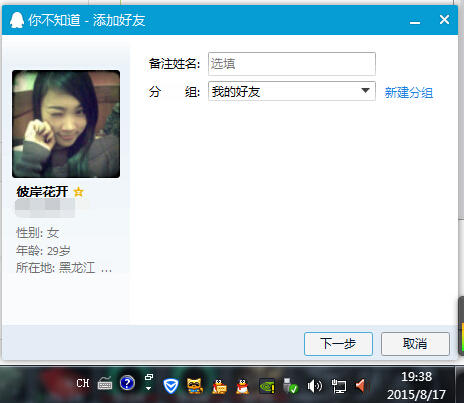464x403 pixels.
Task: Open the 我的好友 group combo box
Action: point(292,91)
